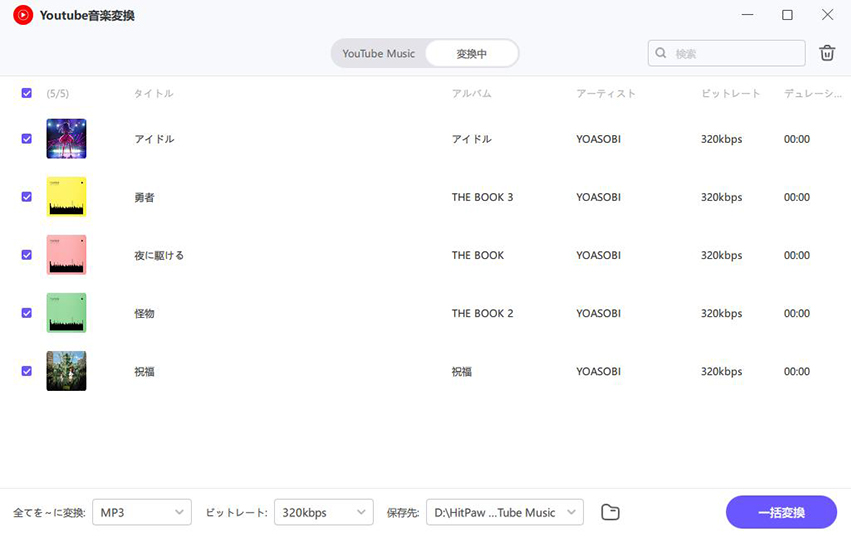Click the 祝福 album cover thumbnail

tap(66, 371)
